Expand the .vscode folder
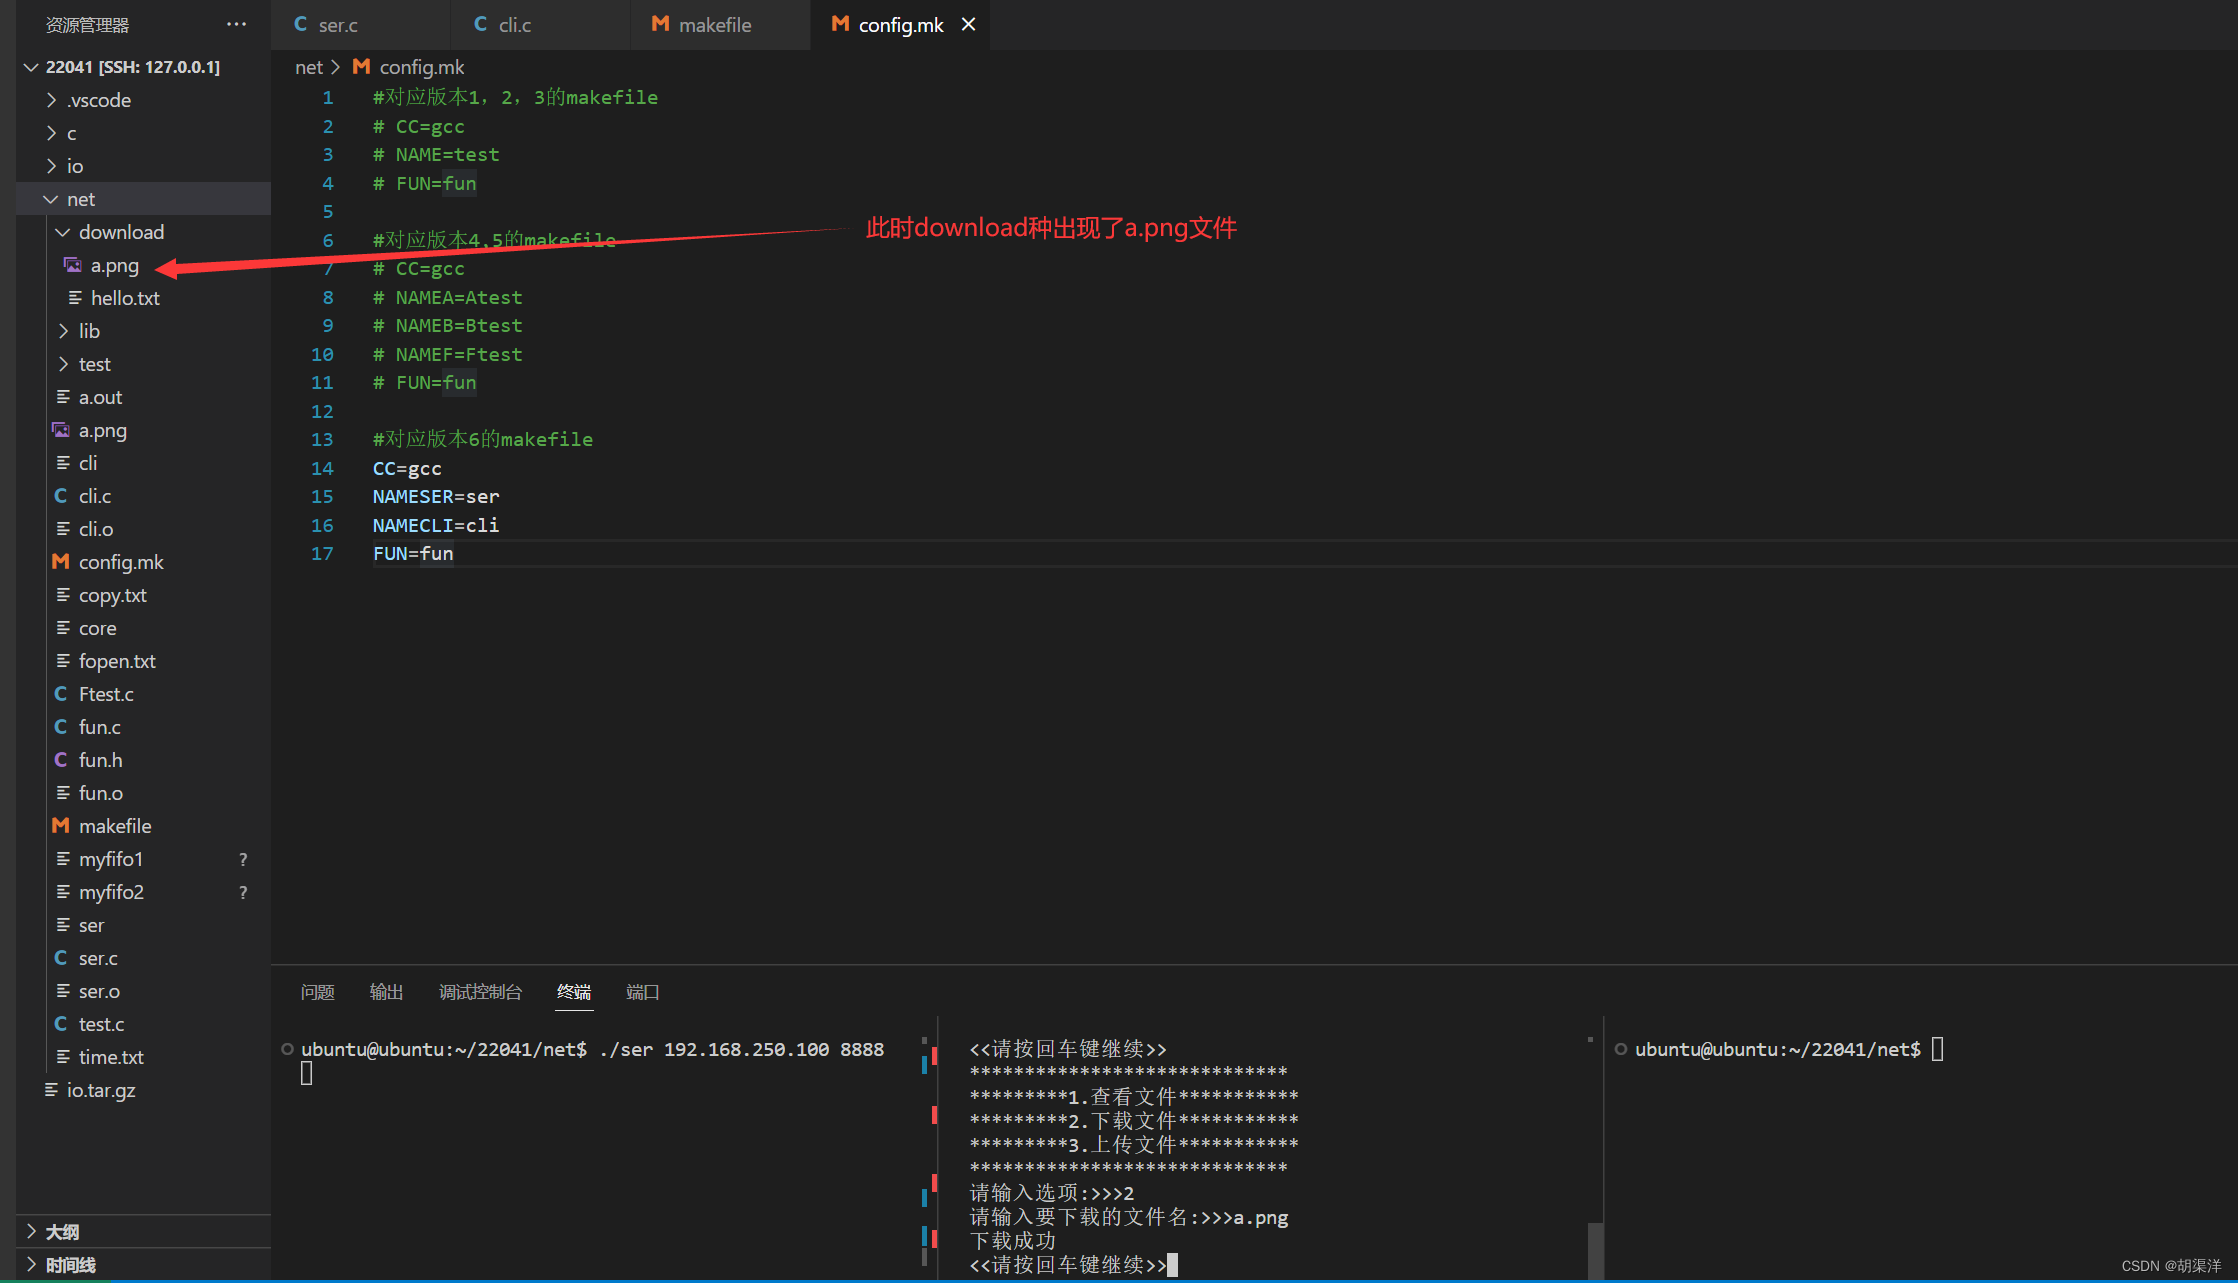 click(x=98, y=100)
